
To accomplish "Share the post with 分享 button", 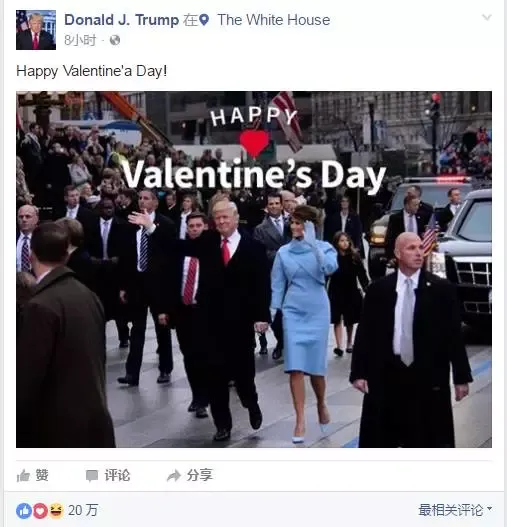I will (x=190, y=476).
